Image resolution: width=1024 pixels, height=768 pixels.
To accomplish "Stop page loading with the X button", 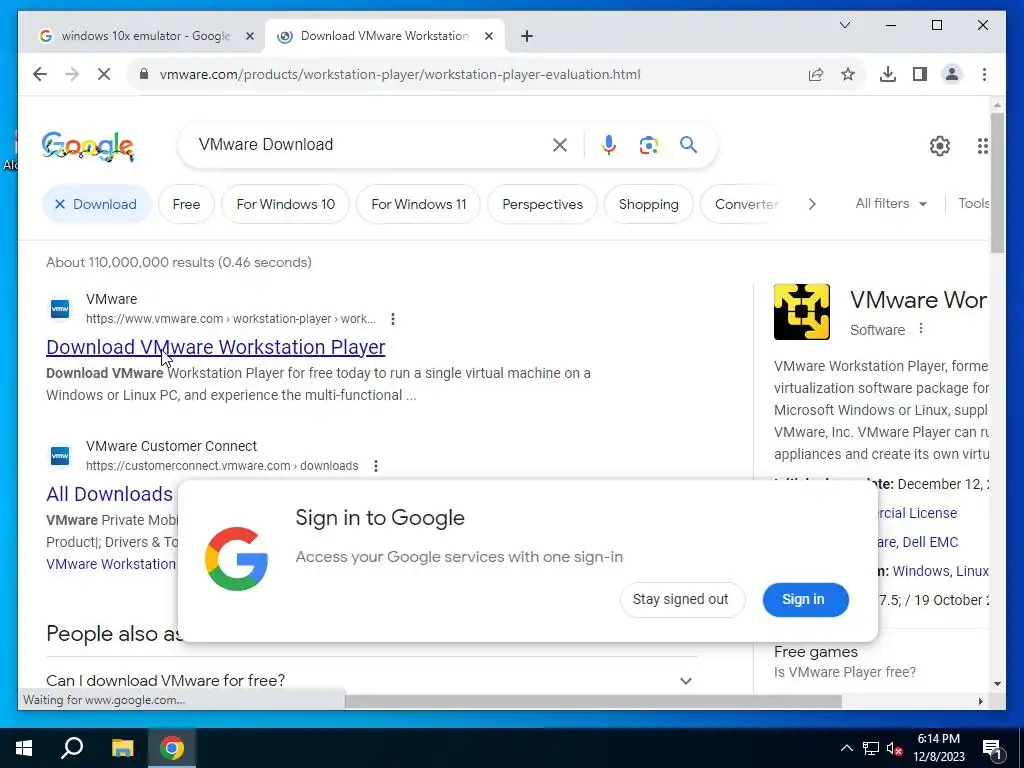I will (x=104, y=74).
